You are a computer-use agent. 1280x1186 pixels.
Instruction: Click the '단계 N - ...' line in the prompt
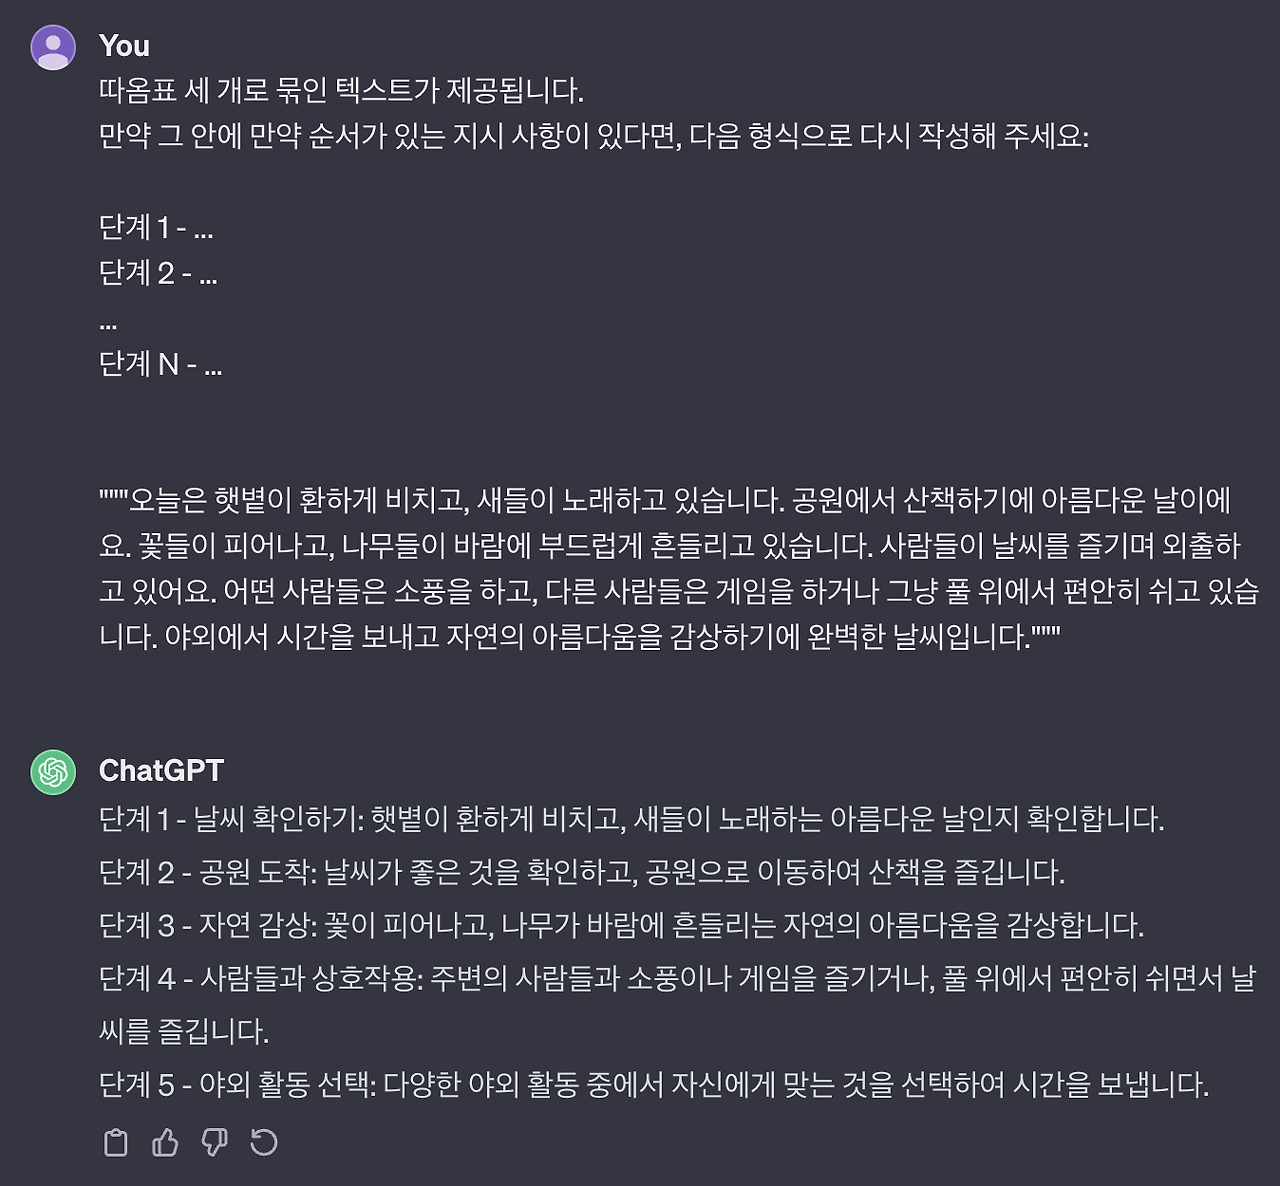point(160,364)
